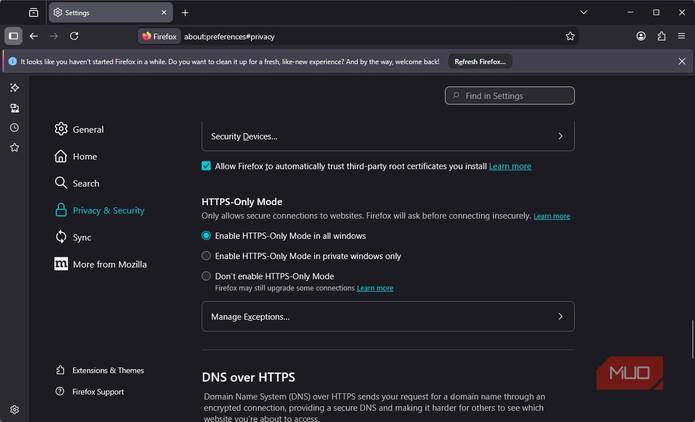
Task: Click the Security Devices chevron arrow
Action: pyautogui.click(x=560, y=136)
